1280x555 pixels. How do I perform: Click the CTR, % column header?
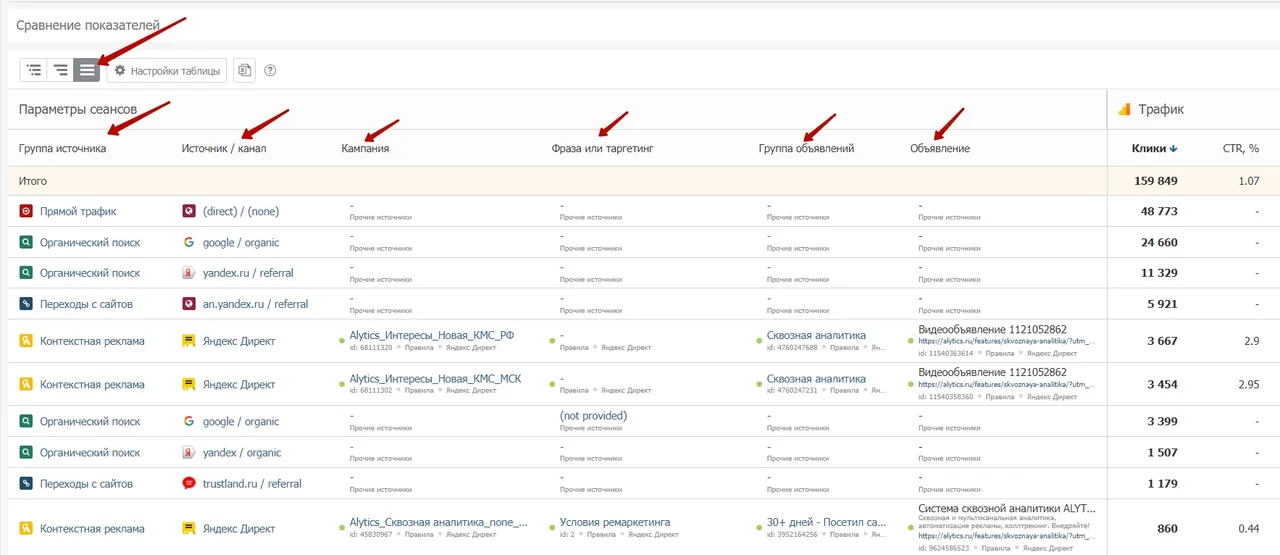pyautogui.click(x=1240, y=148)
